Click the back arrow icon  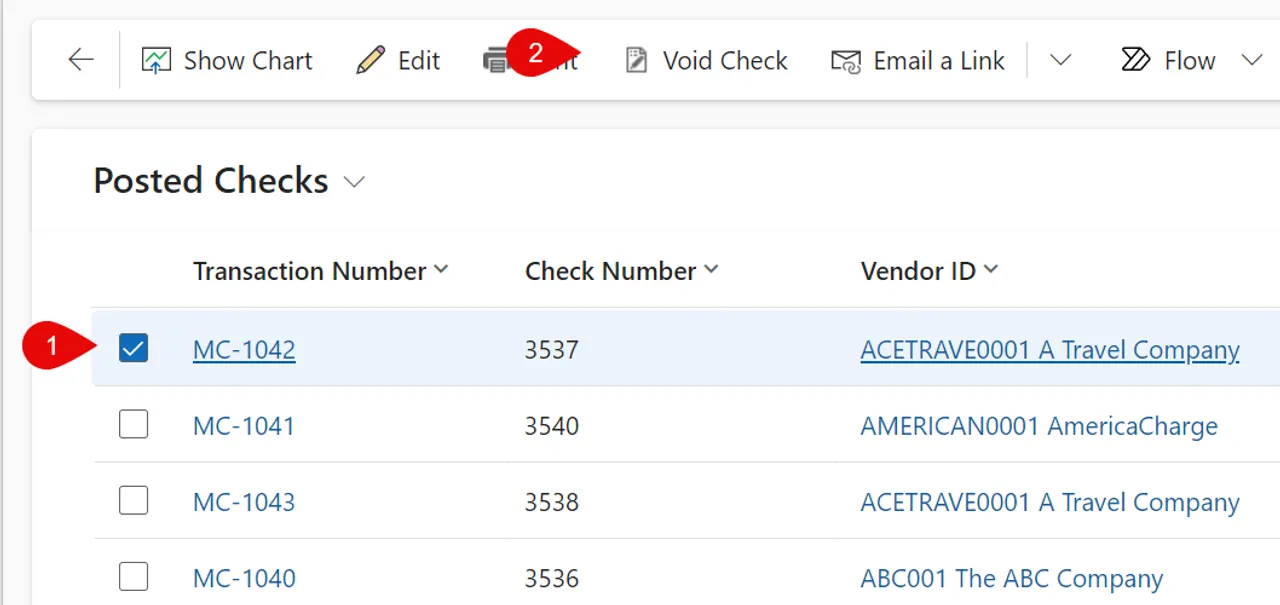[80, 60]
